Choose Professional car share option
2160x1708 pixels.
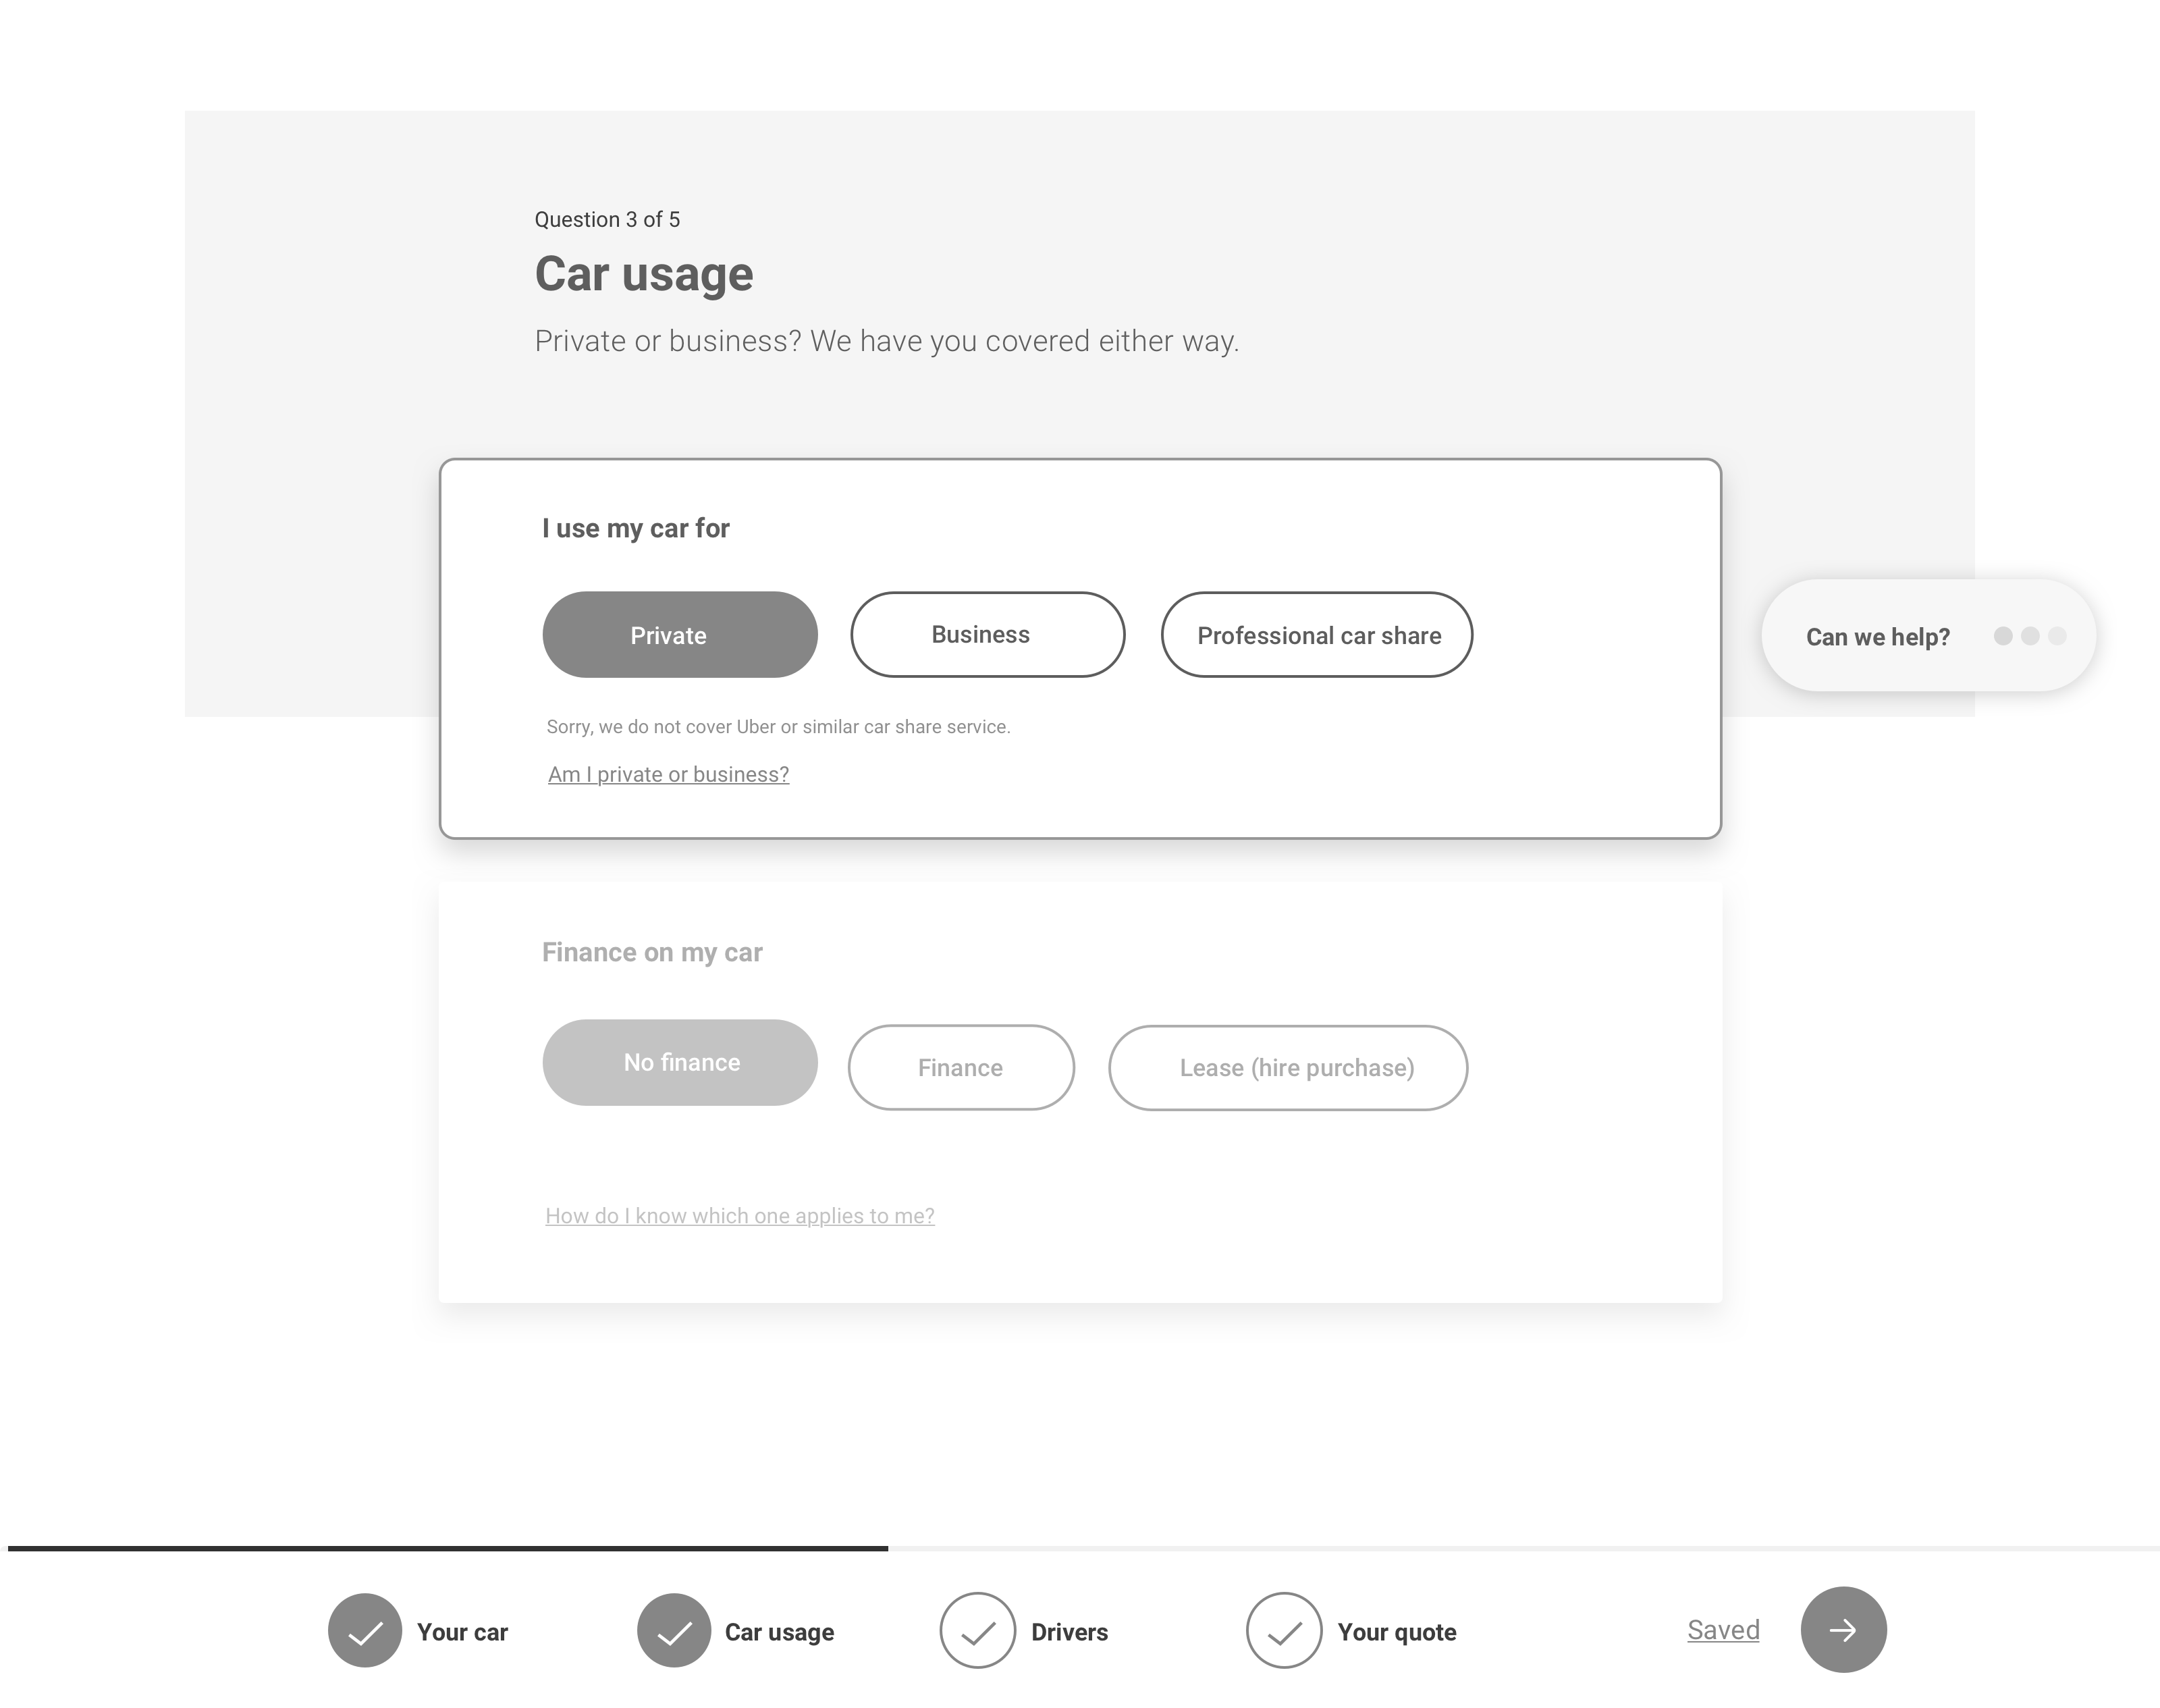point(1316,634)
